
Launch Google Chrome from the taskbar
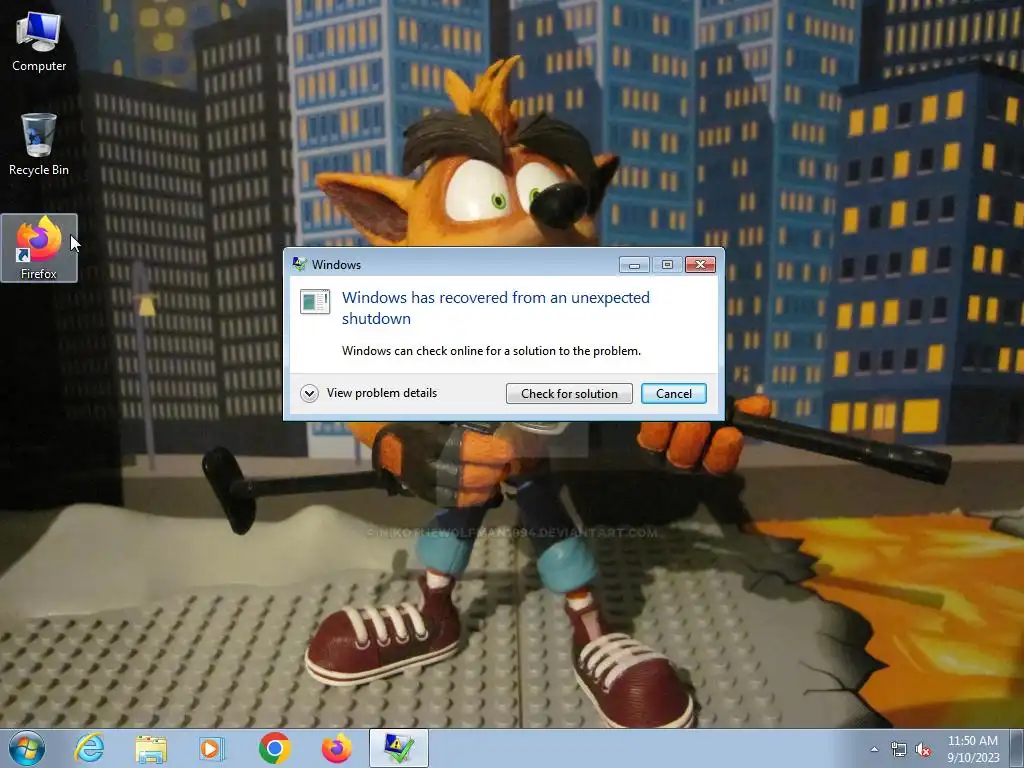pos(274,748)
